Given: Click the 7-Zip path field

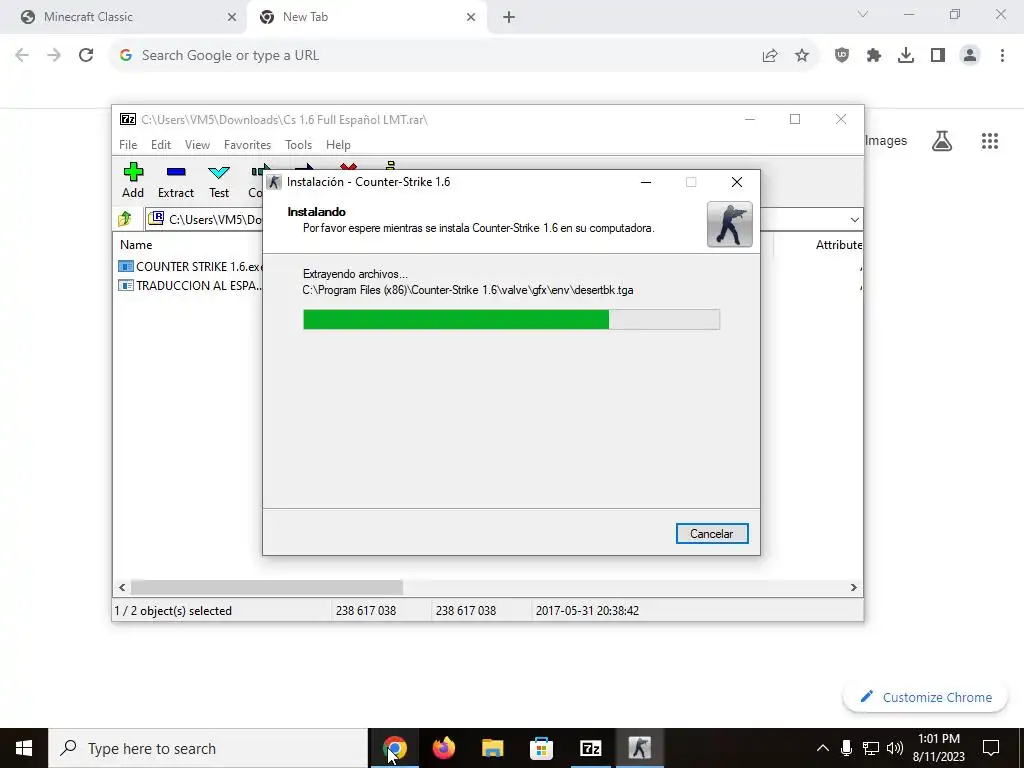Looking at the screenshot, I should [x=204, y=219].
